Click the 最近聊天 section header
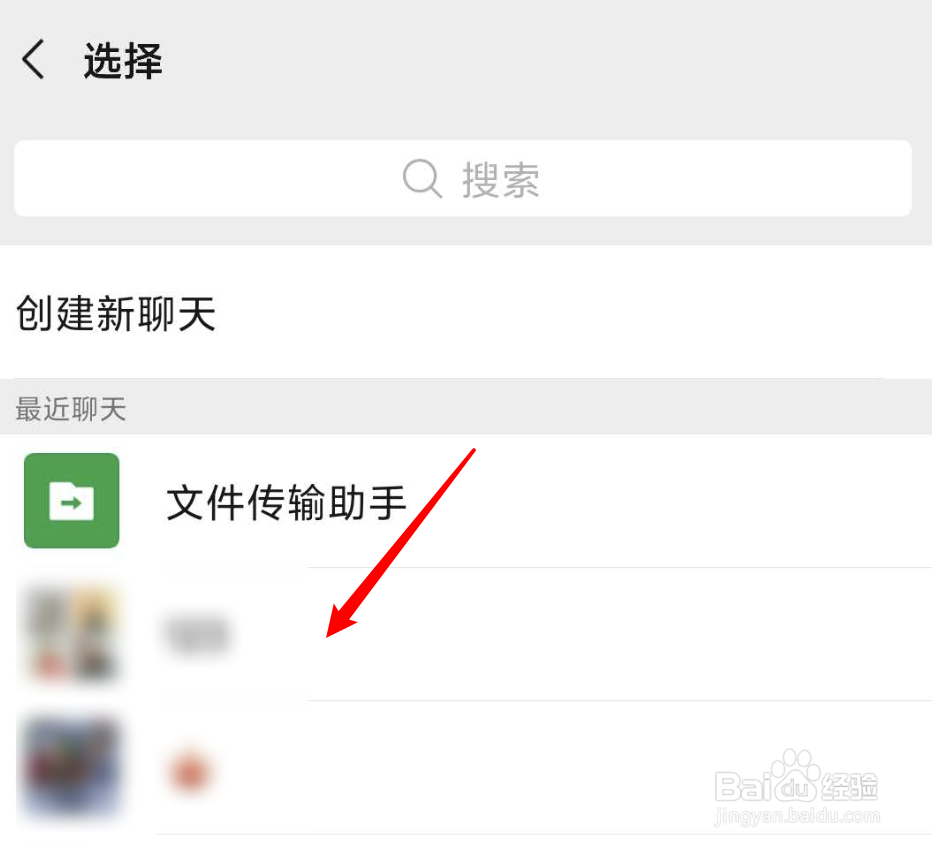 (71, 409)
